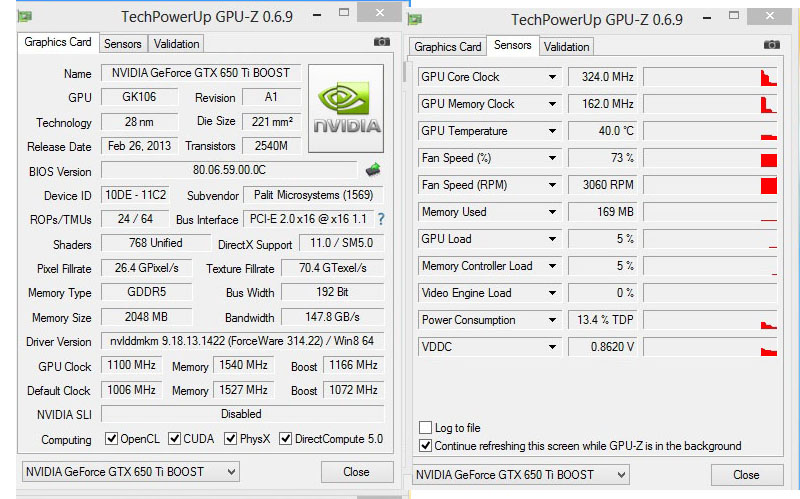Open the Video Engine Load dropdown
Viewport: 800px width, 499px height.
552,293
